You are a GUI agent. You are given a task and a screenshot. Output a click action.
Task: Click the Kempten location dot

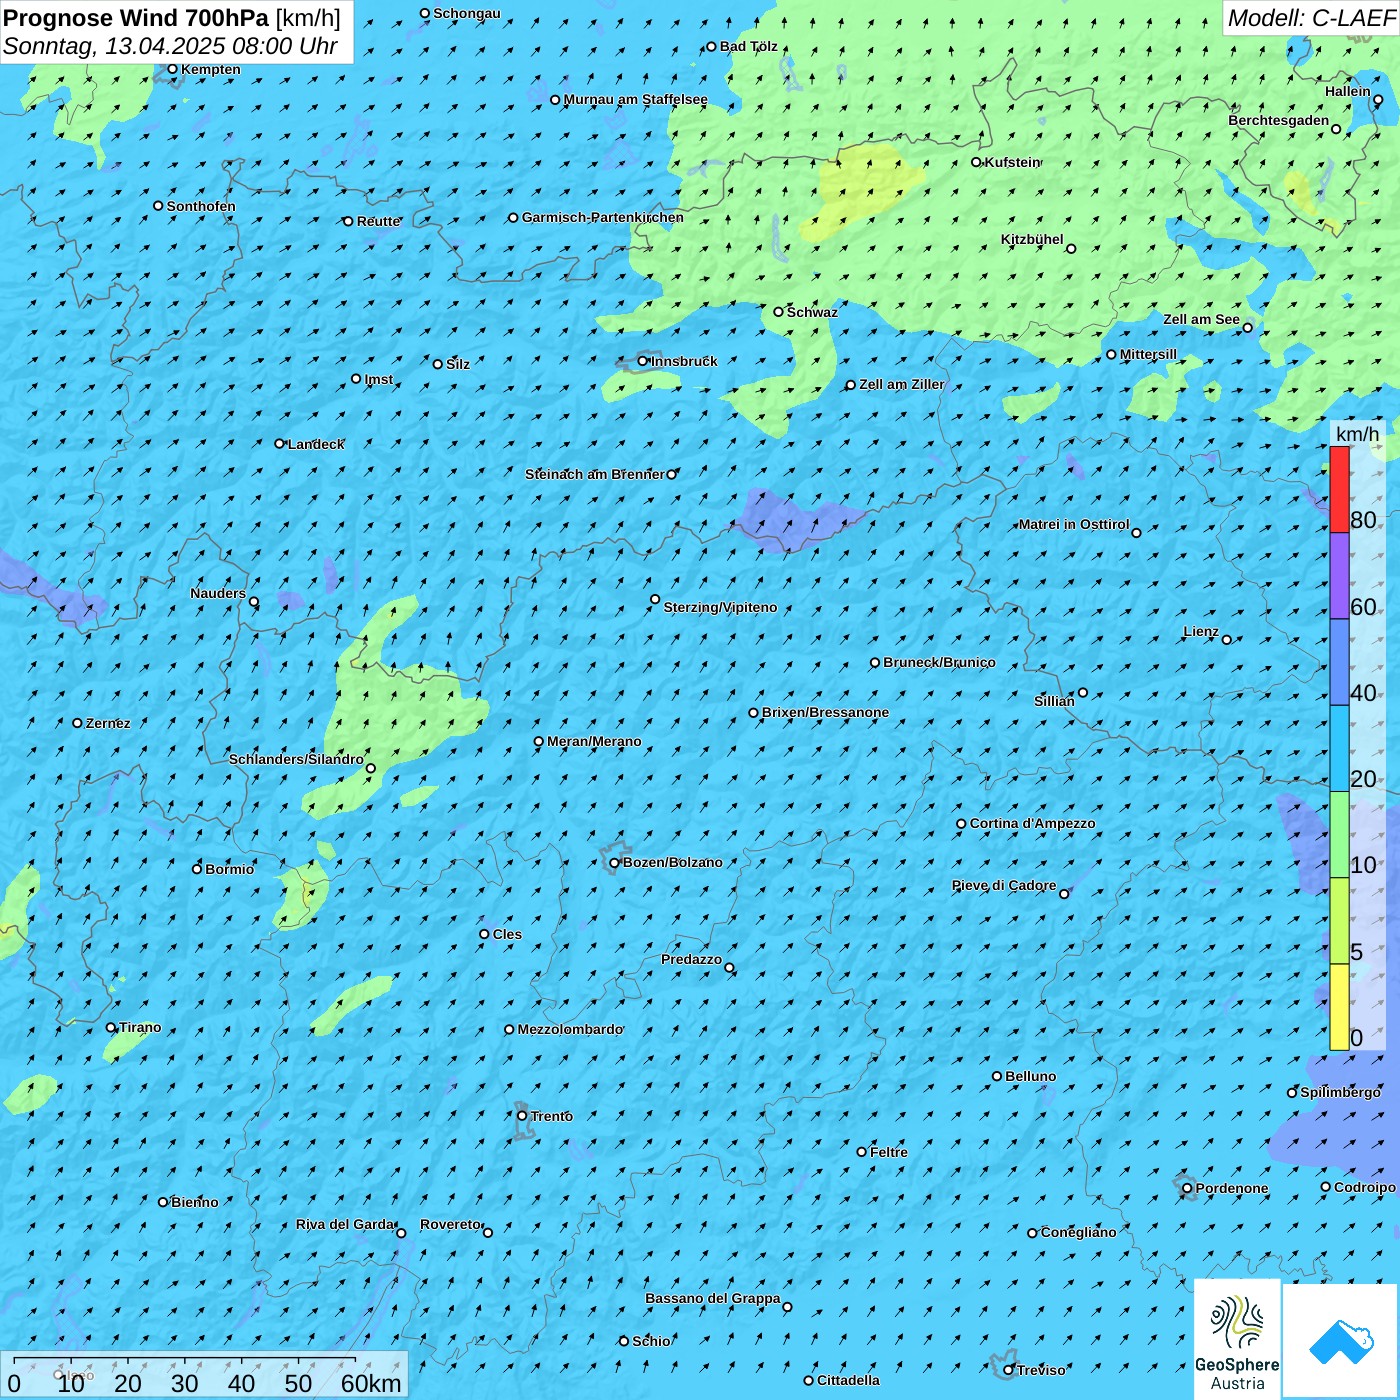coord(172,69)
